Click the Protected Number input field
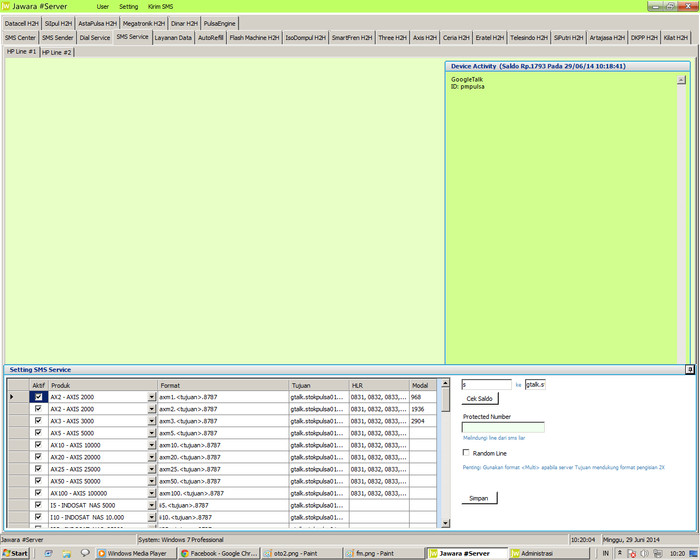 point(503,427)
